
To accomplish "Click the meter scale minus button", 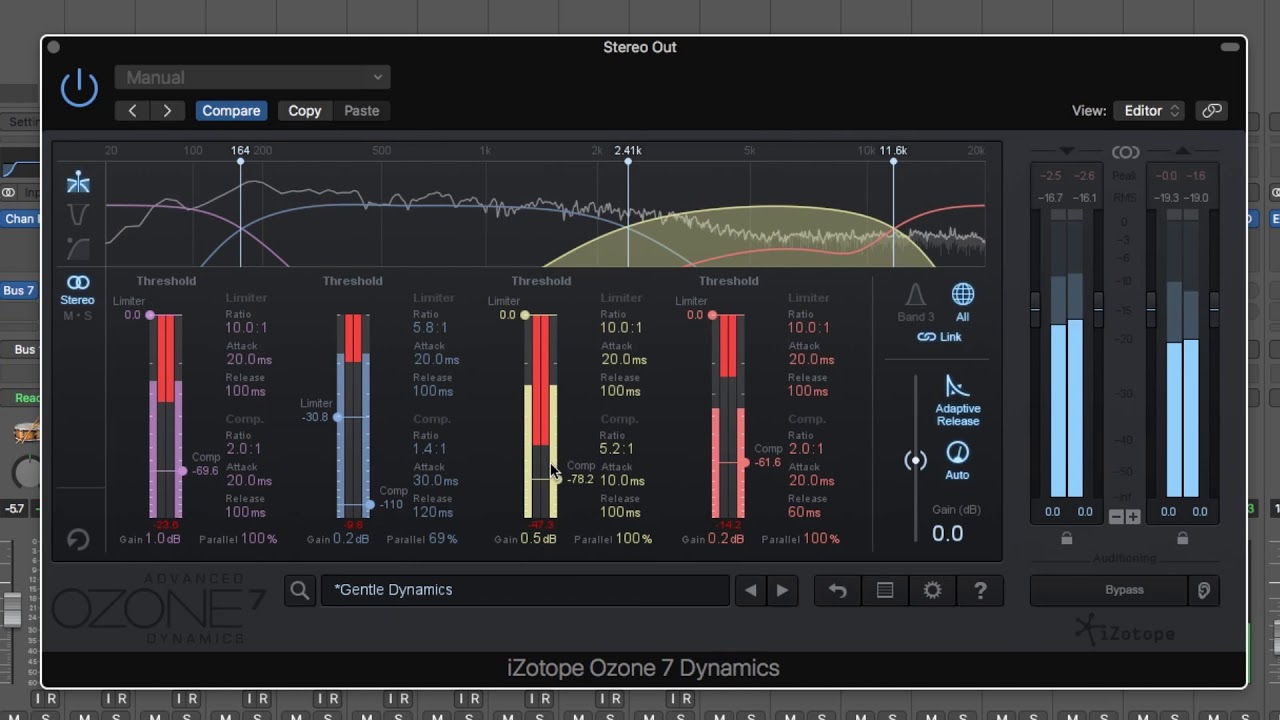I will point(1117,517).
